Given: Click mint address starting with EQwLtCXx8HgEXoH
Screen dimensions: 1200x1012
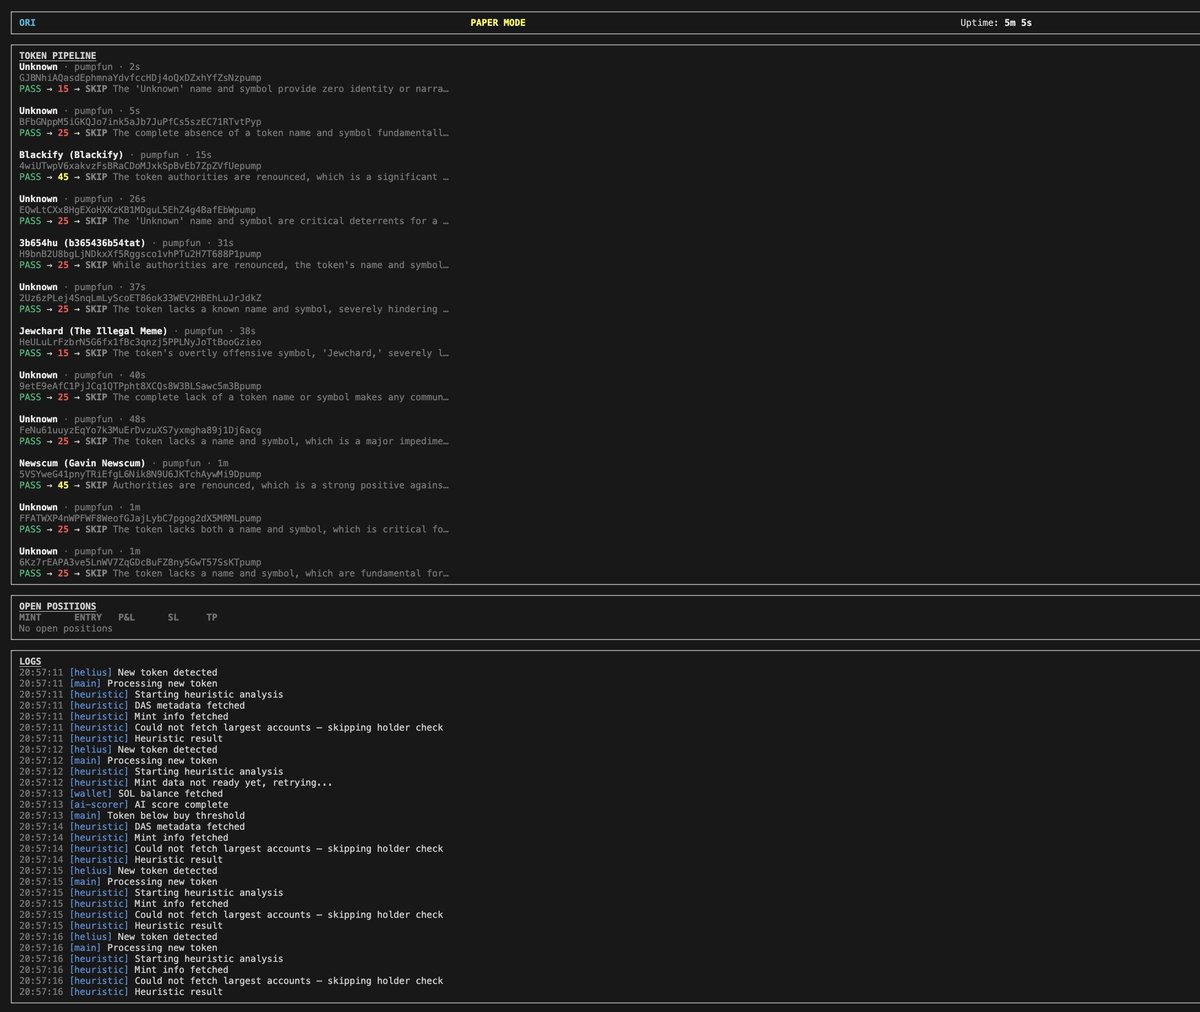Looking at the screenshot, I should tap(137, 210).
